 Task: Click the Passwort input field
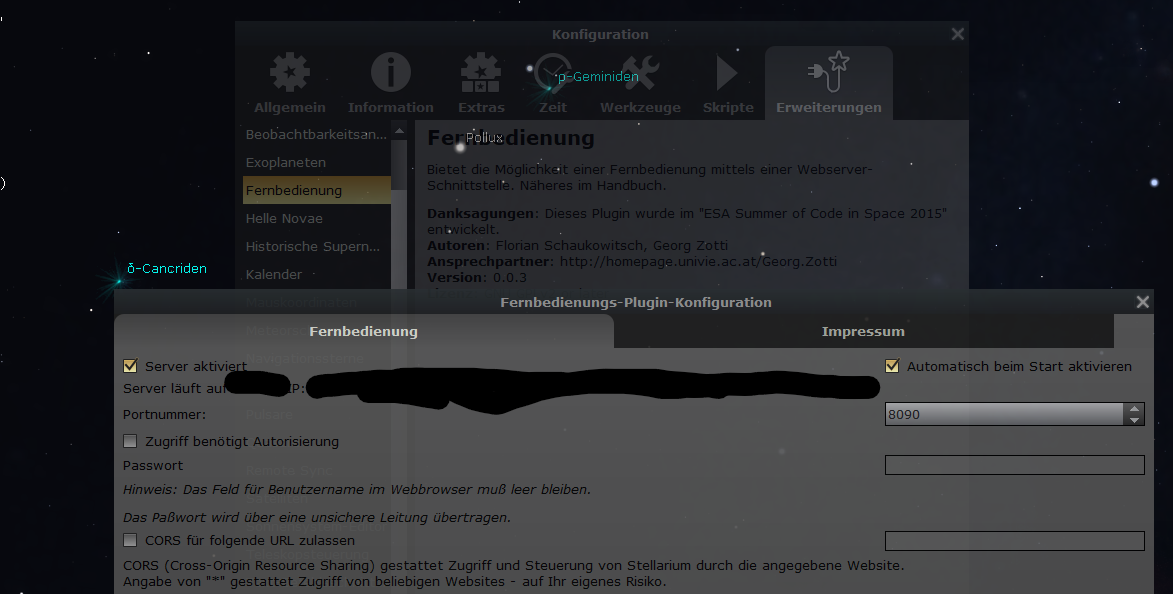coord(1014,465)
